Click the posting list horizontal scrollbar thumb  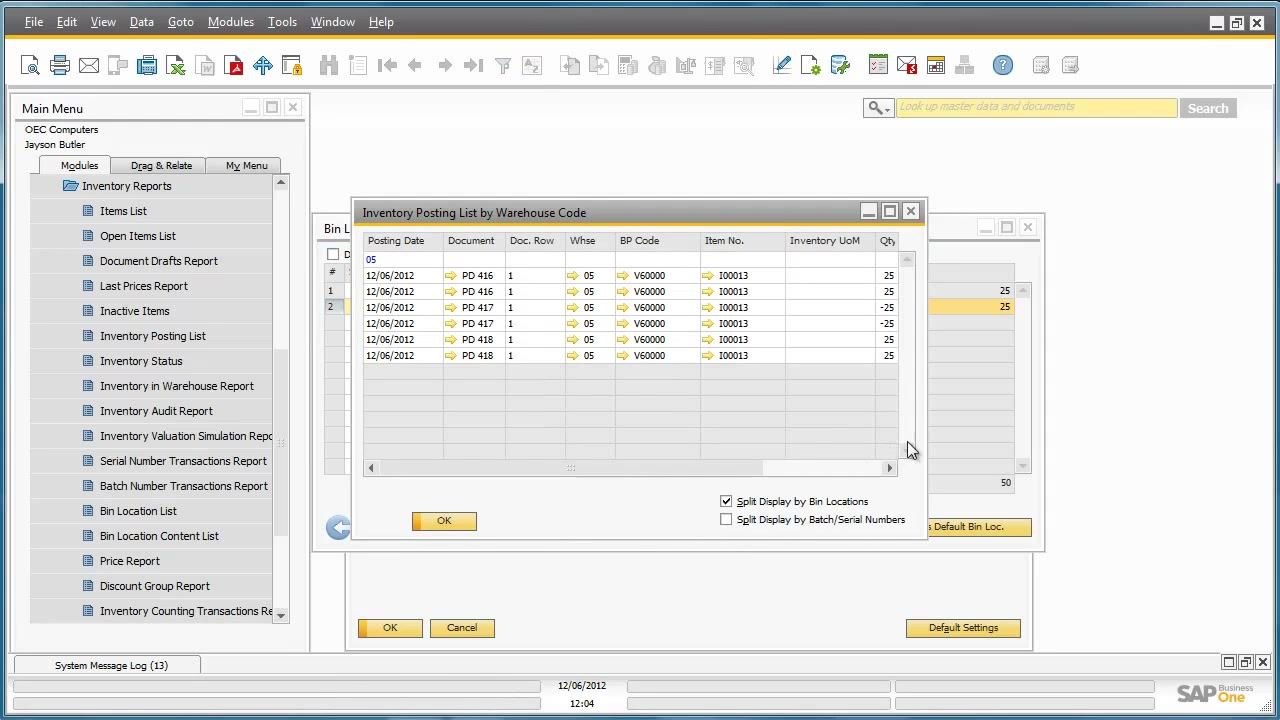click(x=571, y=468)
